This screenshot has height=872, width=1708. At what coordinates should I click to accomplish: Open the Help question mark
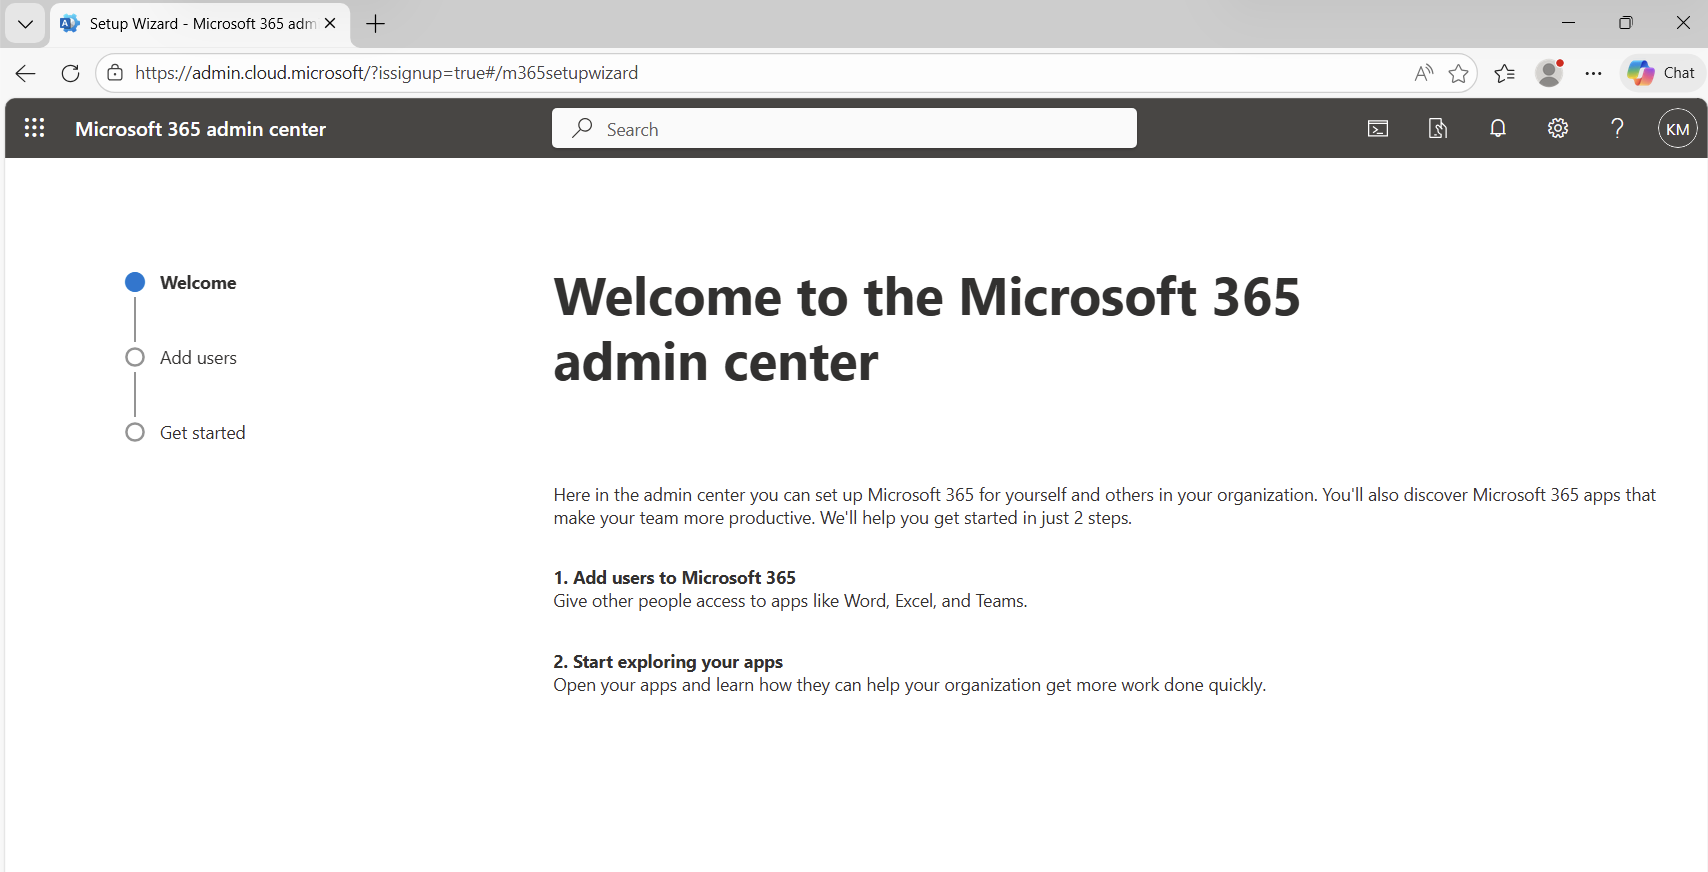click(x=1617, y=128)
